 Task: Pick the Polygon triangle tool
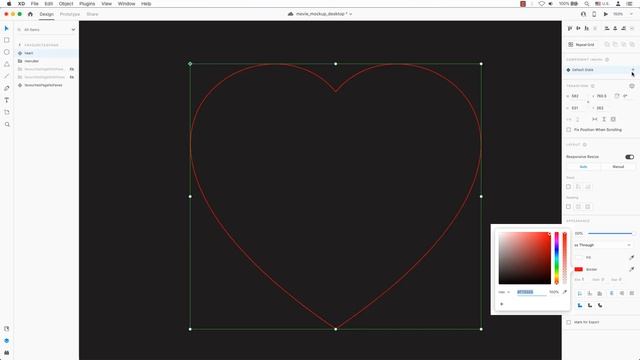(7, 64)
